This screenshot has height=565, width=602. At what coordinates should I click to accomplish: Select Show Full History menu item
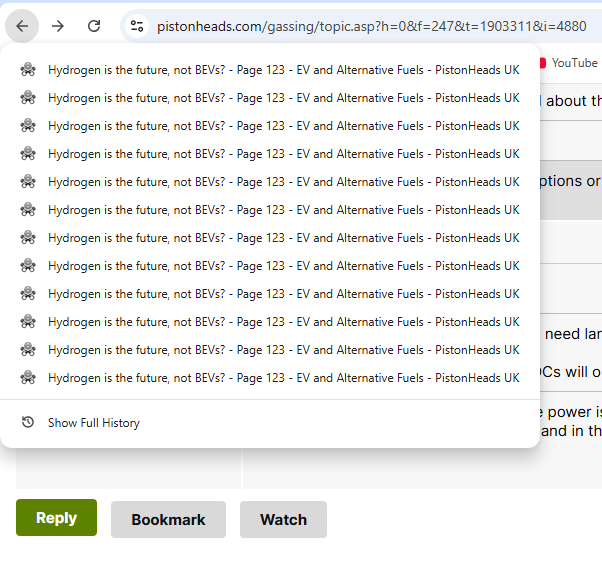[x=94, y=423]
